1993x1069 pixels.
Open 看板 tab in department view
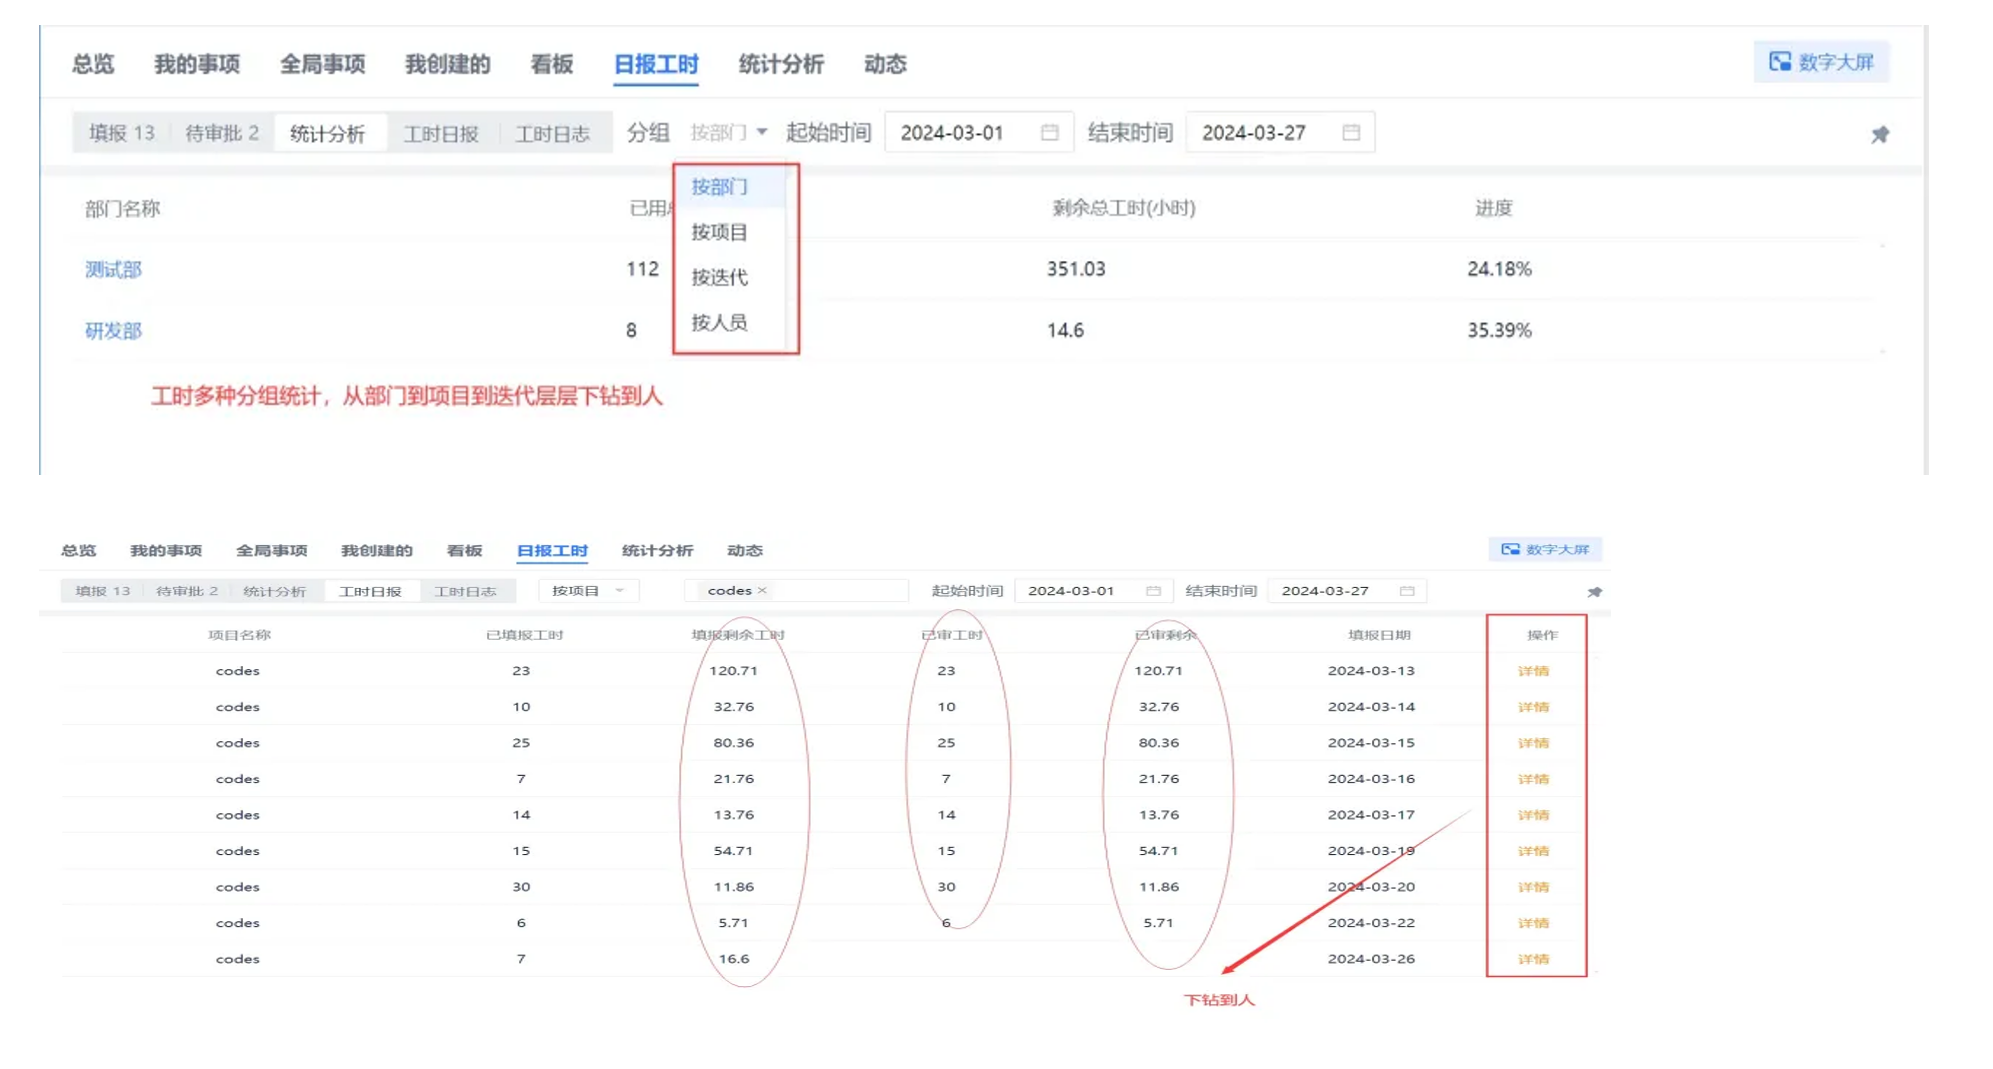[551, 64]
